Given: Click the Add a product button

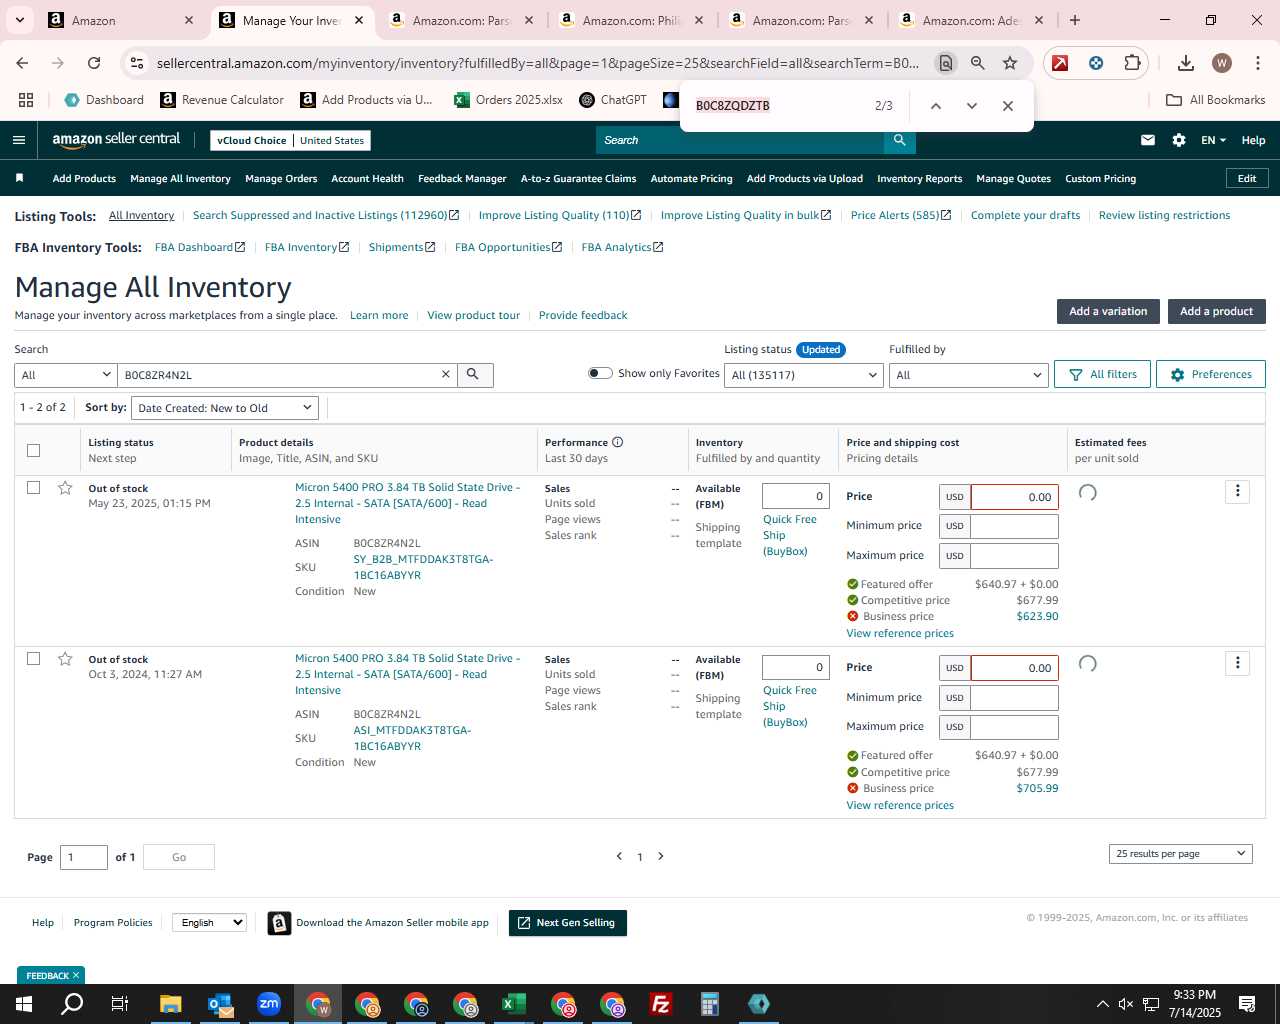Looking at the screenshot, I should coord(1216,311).
